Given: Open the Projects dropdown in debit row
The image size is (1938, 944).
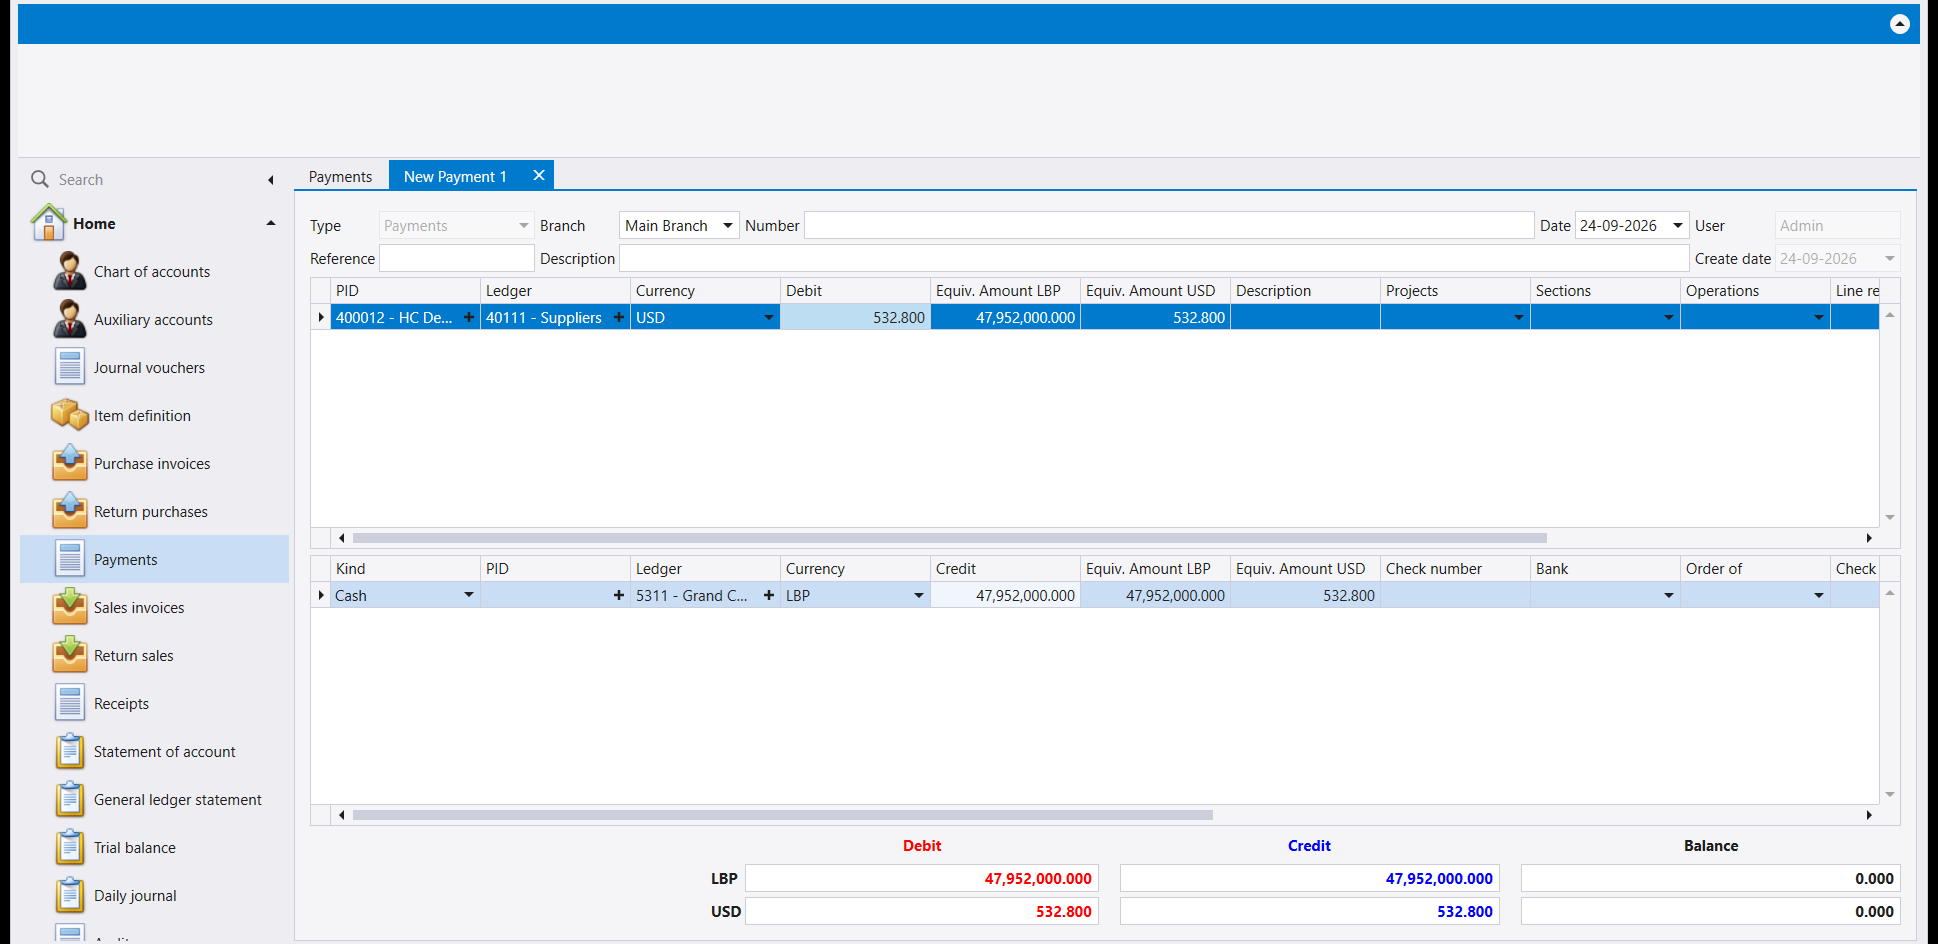Looking at the screenshot, I should coord(1519,317).
